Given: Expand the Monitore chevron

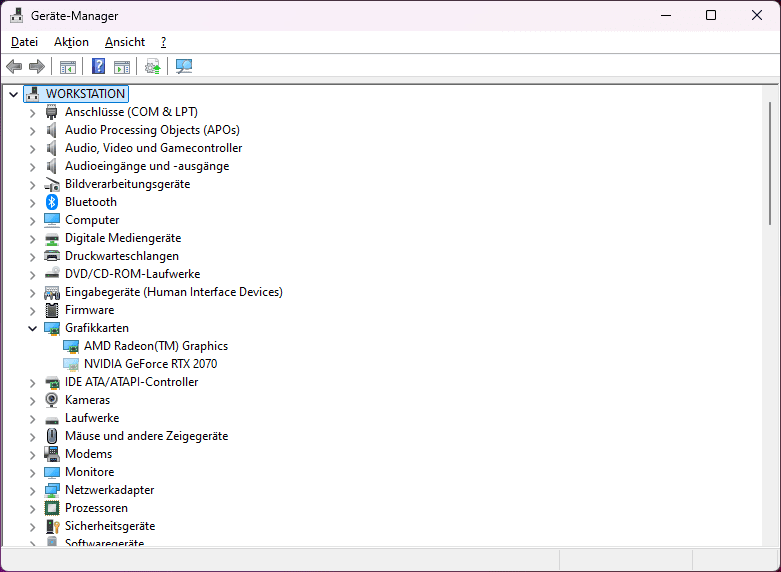Looking at the screenshot, I should coord(32,472).
